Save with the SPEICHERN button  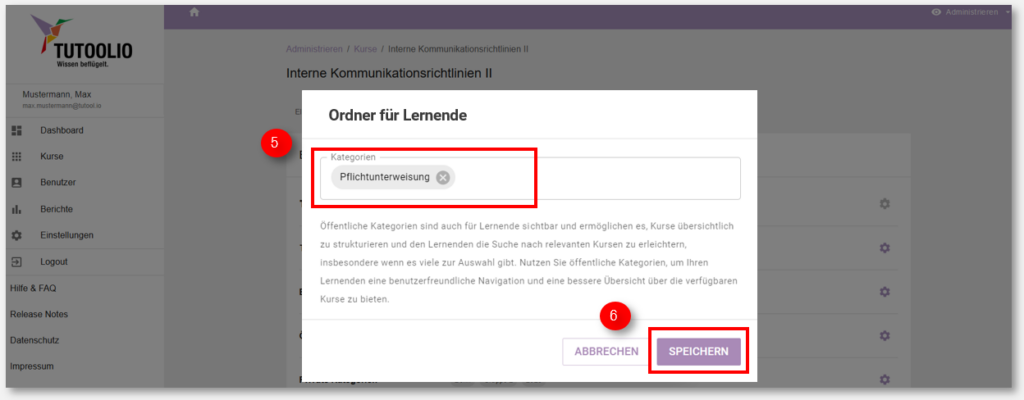pos(698,352)
